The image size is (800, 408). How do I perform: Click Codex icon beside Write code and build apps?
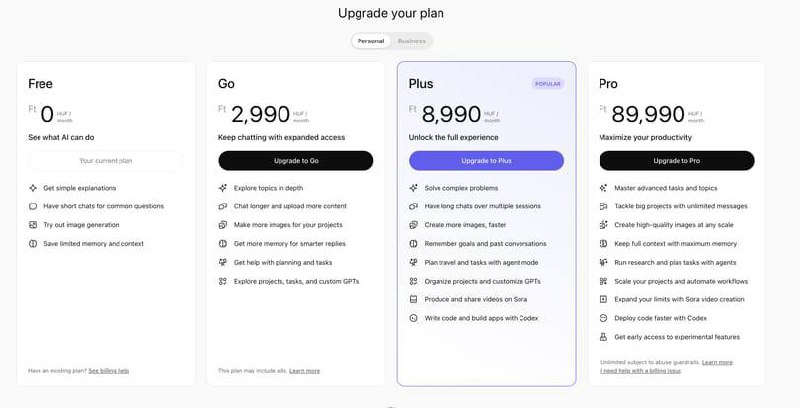(414, 318)
